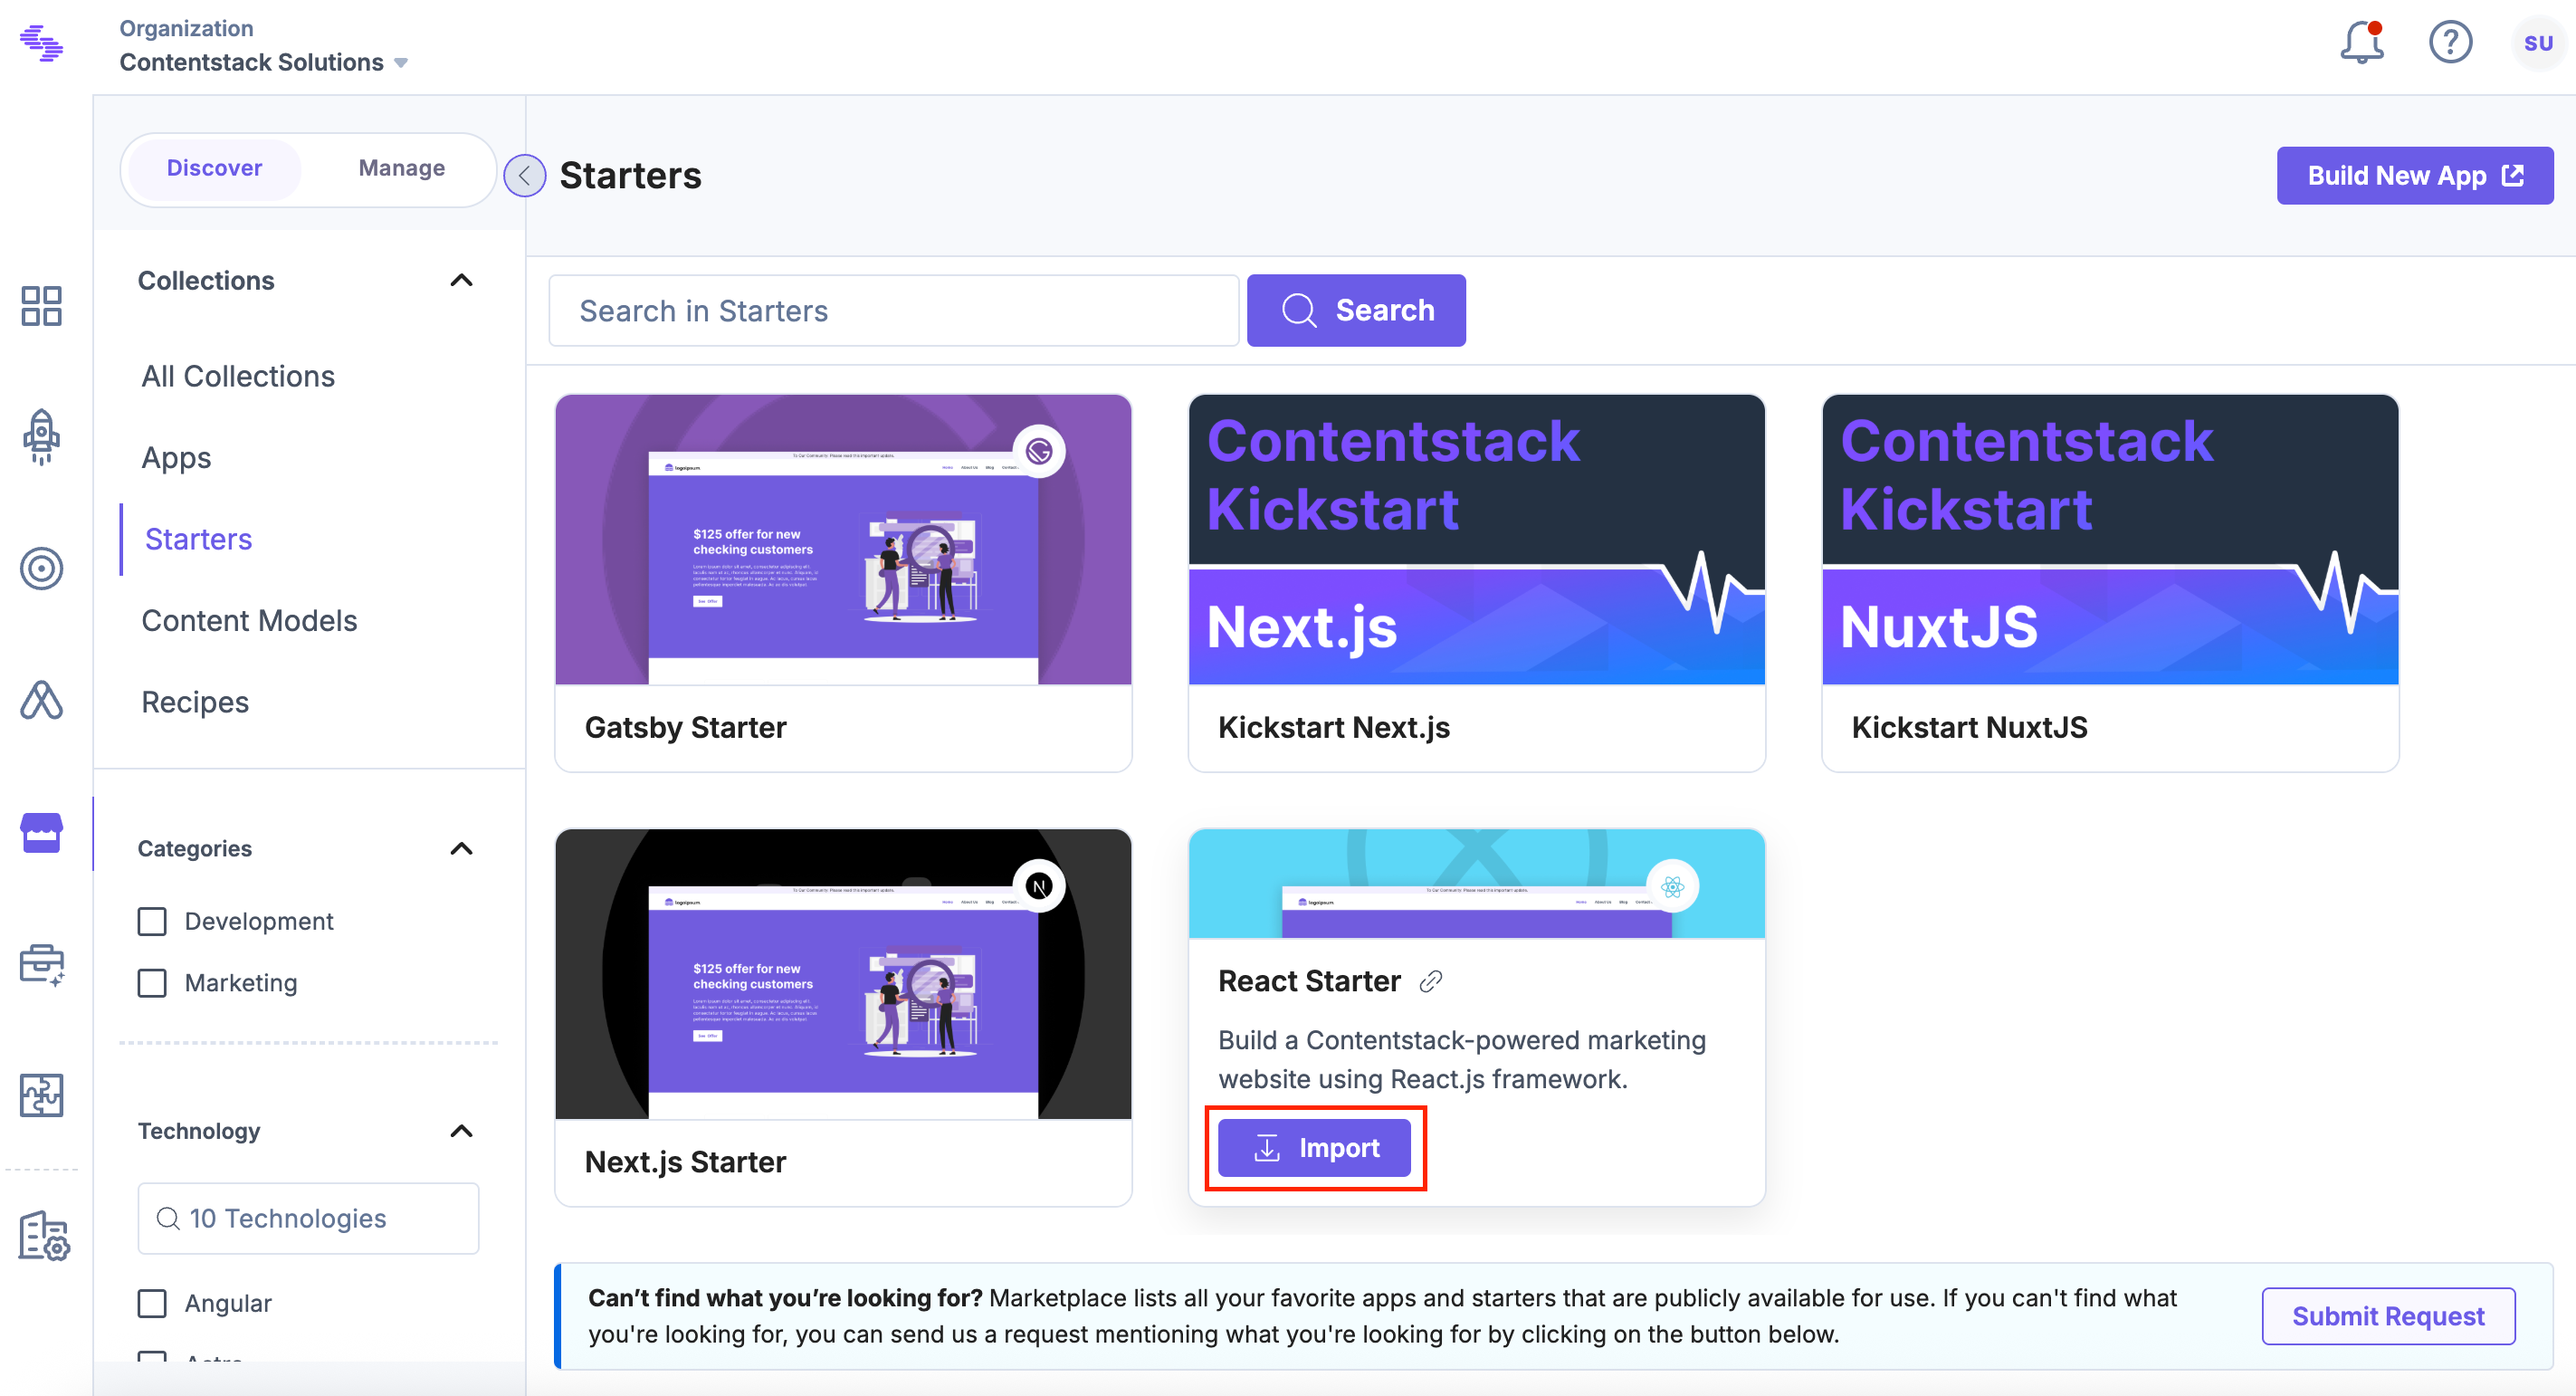
Task: Open the SU user avatar menu
Action: click(2538, 43)
